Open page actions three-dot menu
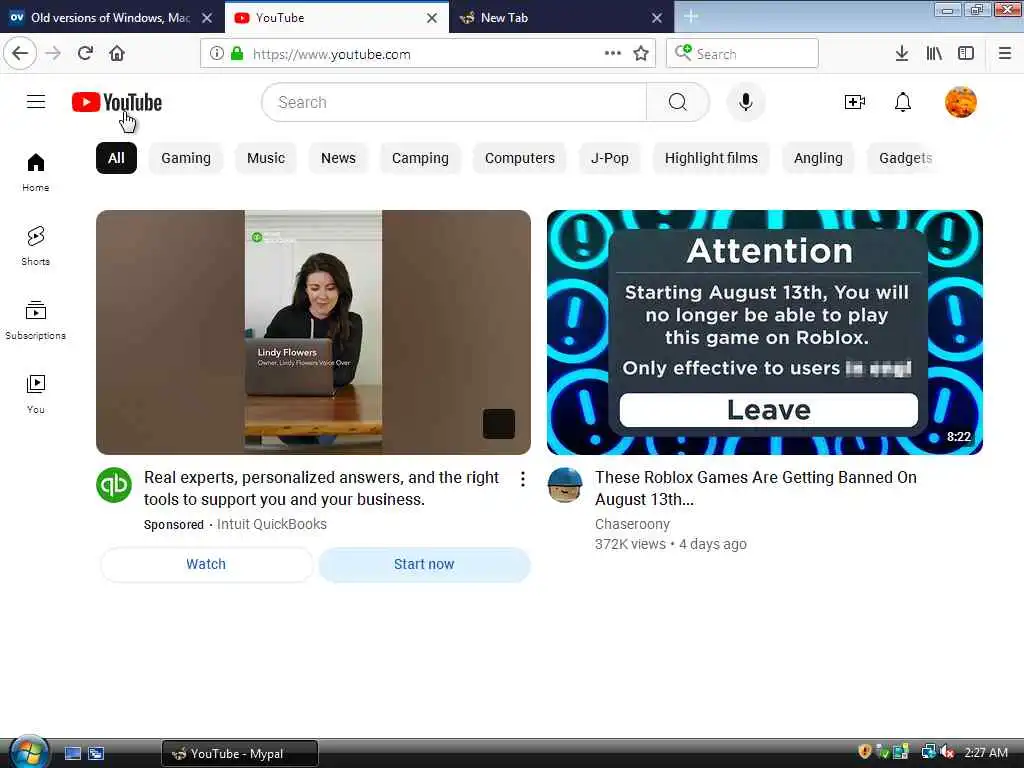The height and width of the screenshot is (768, 1024). (613, 54)
